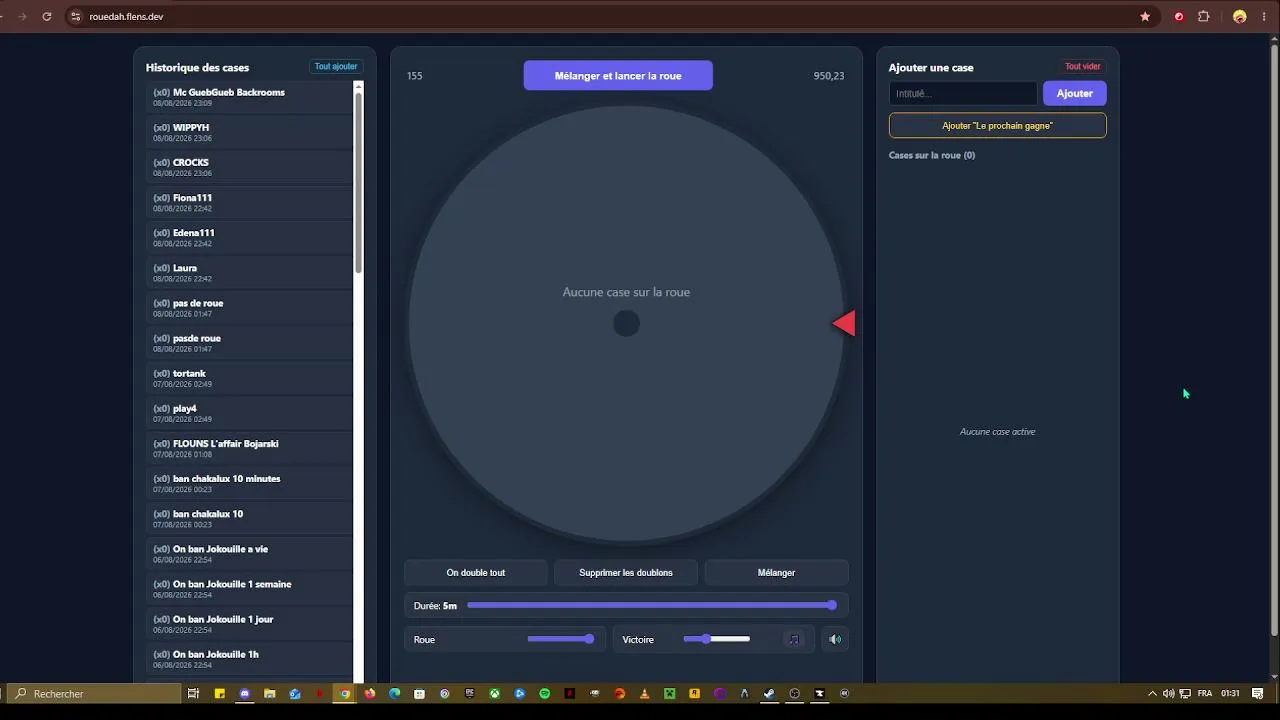This screenshot has width=1280, height=720.
Task: Click the 'Ajouter' button
Action: tap(1075, 93)
